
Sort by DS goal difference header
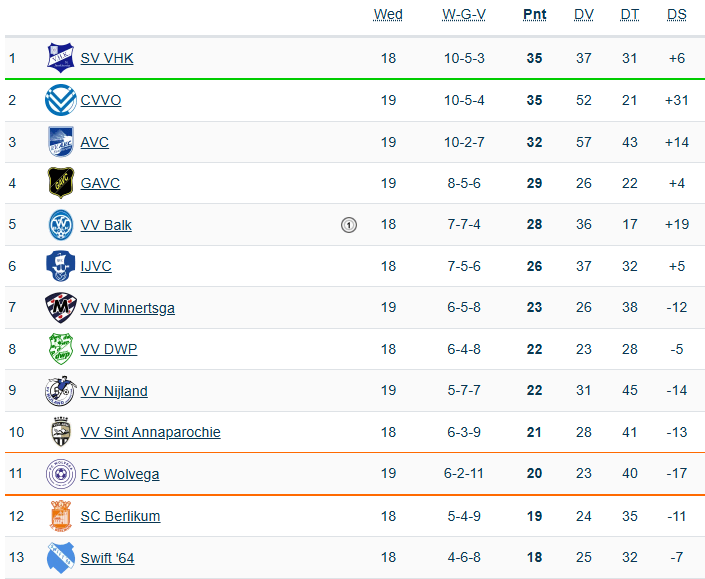tap(677, 14)
